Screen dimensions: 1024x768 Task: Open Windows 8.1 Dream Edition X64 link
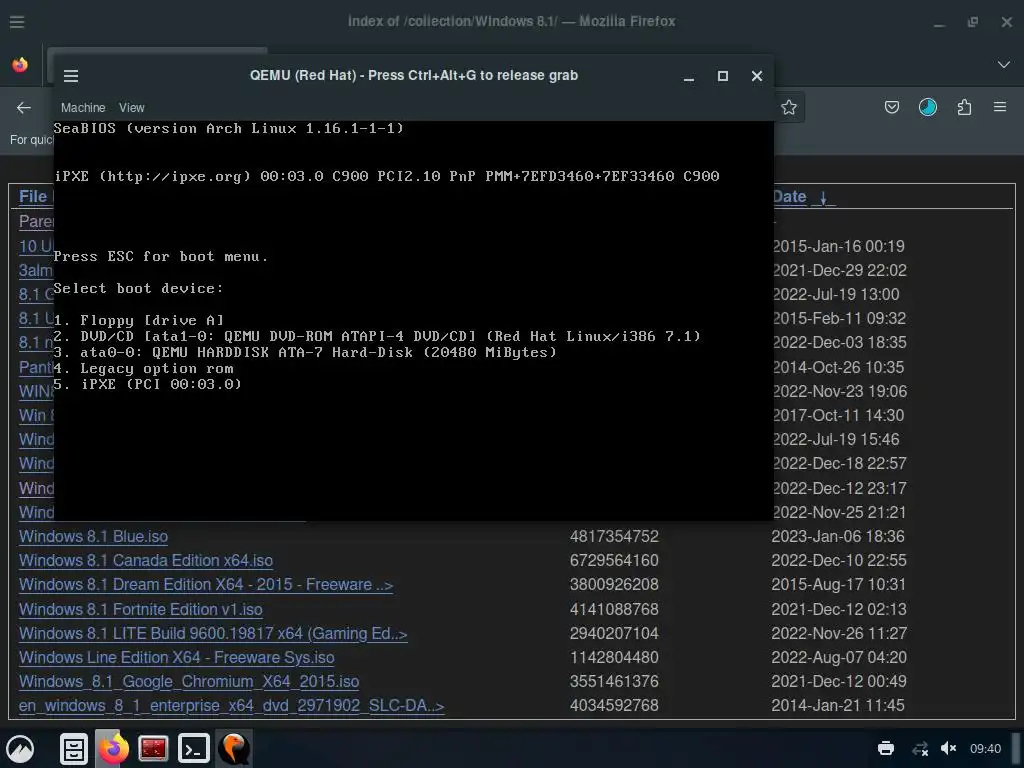(x=206, y=585)
